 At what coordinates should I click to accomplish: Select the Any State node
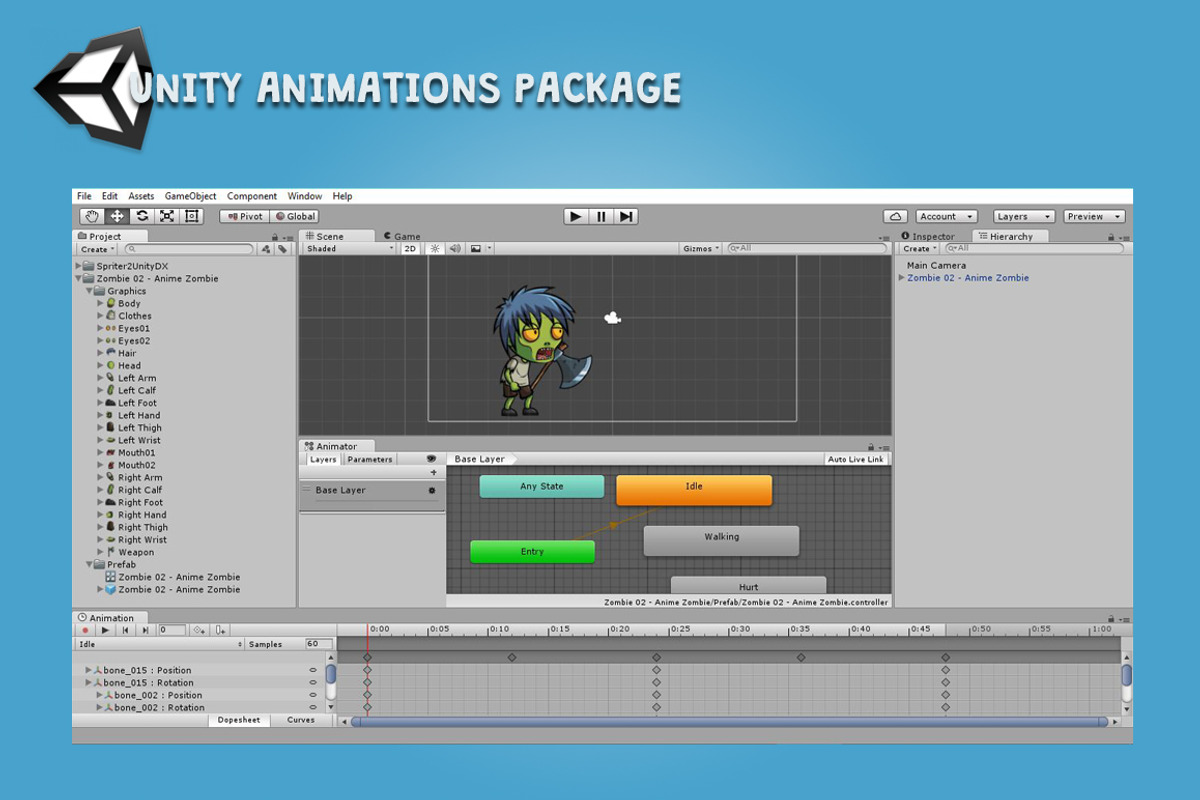(x=542, y=486)
